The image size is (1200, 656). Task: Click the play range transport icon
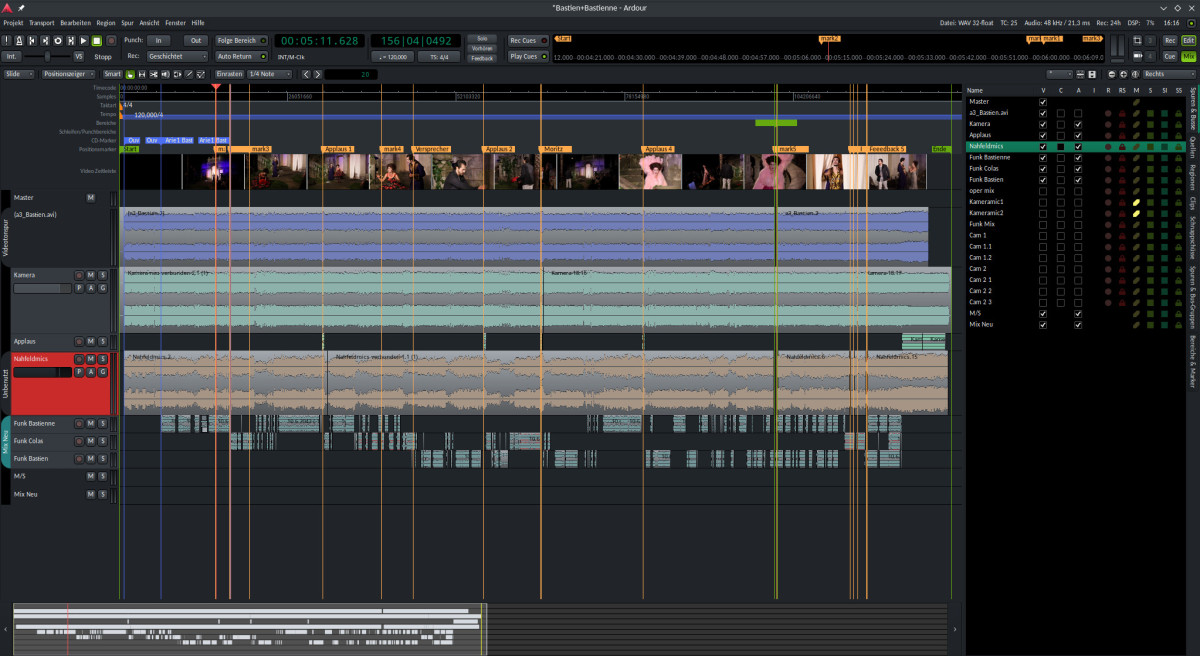(x=71, y=40)
